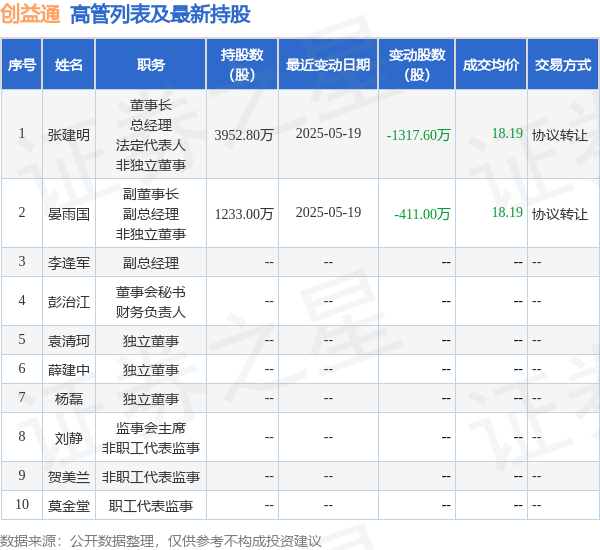600x550 pixels.
Task: Select the 交易方式 column header
Action: [563, 64]
